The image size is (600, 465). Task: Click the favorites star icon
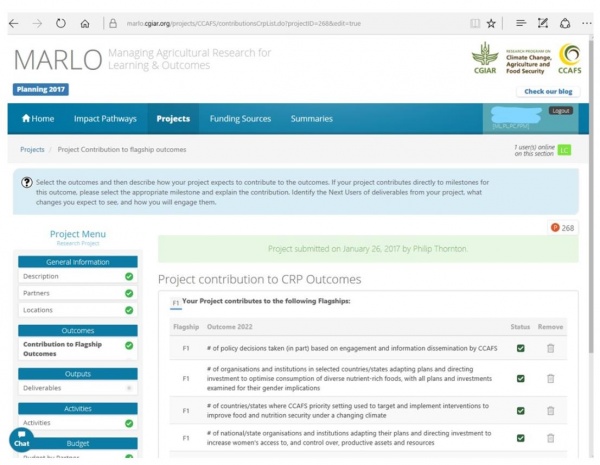[x=491, y=22]
